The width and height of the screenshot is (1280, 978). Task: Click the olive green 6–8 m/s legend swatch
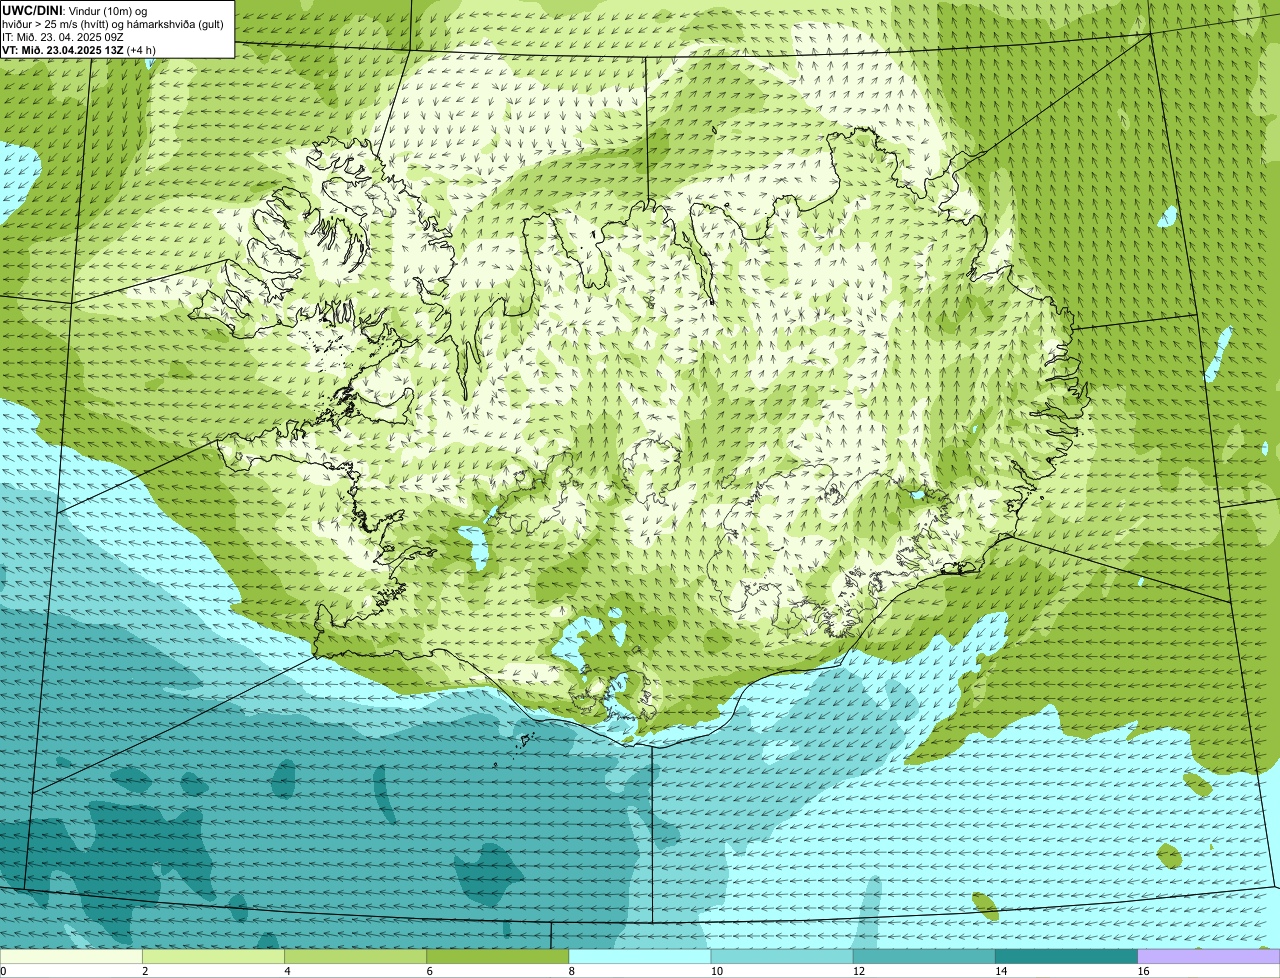click(498, 957)
